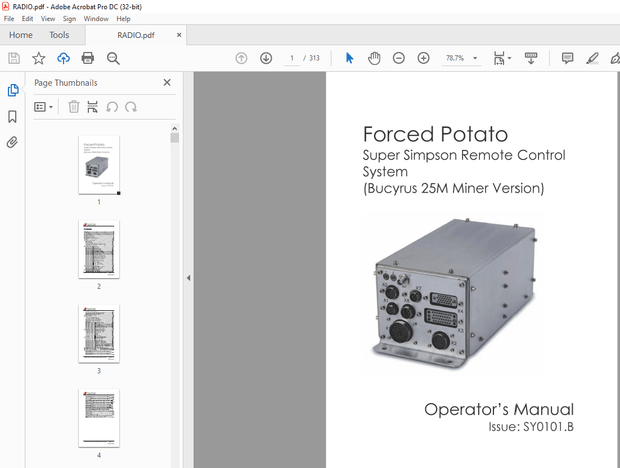Close the Page Thumbnails panel
Screen dimensions: 620x468
coord(167,82)
